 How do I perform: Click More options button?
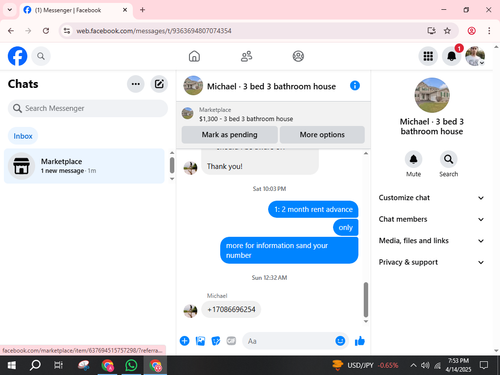pyautogui.click(x=322, y=135)
